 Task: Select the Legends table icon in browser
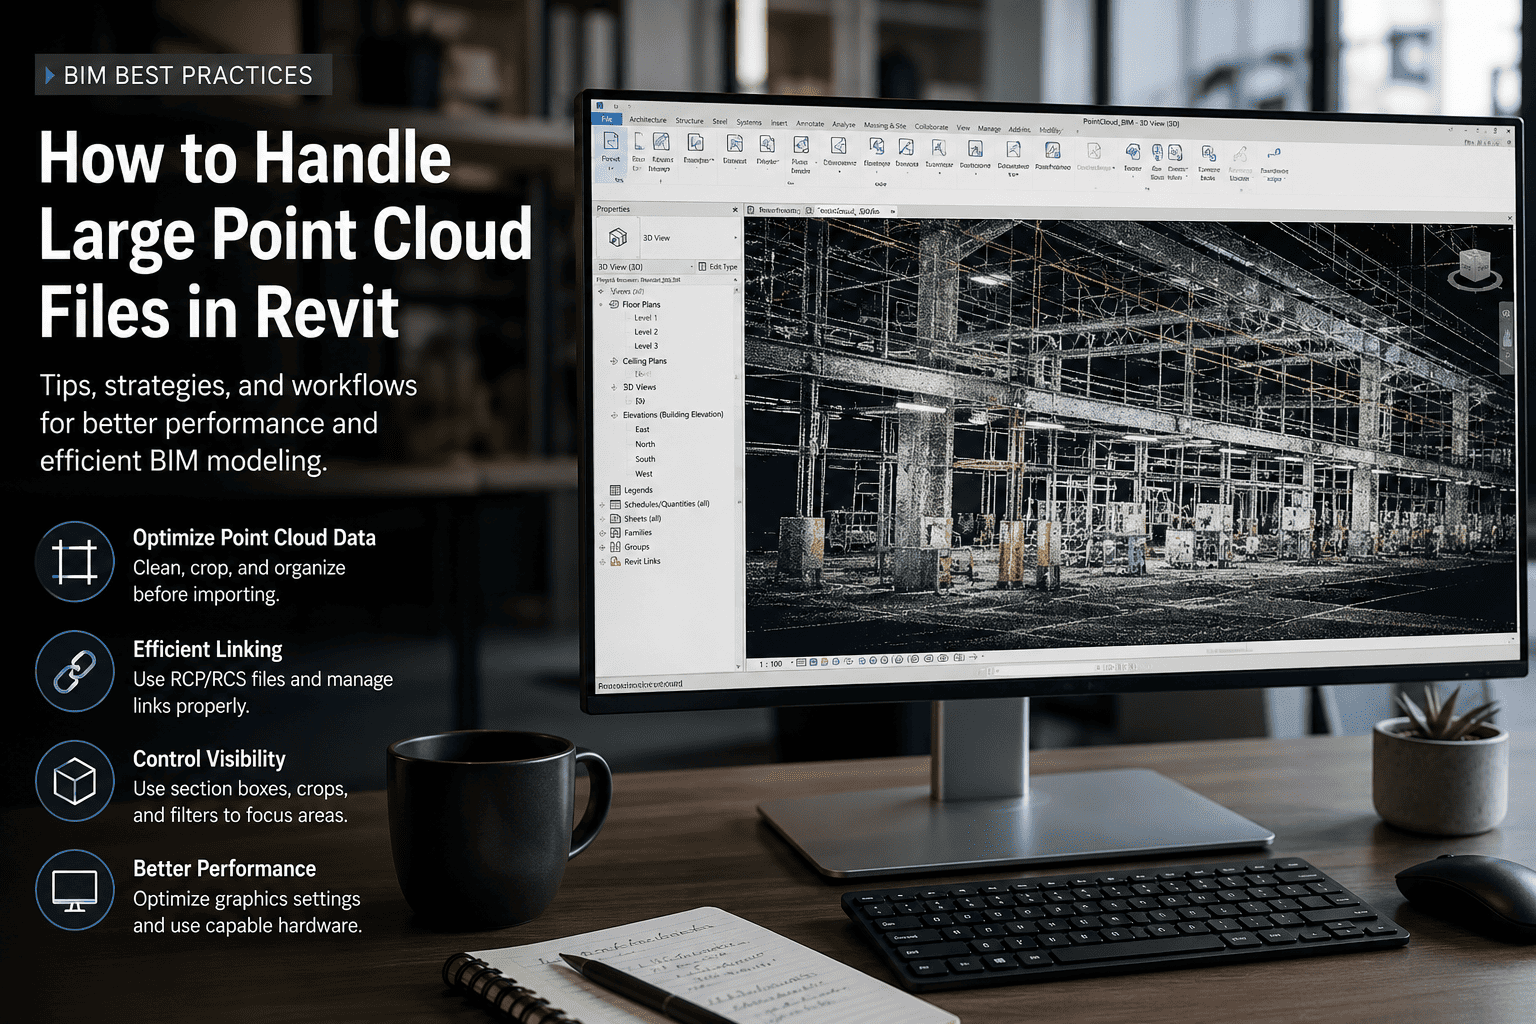(x=615, y=490)
